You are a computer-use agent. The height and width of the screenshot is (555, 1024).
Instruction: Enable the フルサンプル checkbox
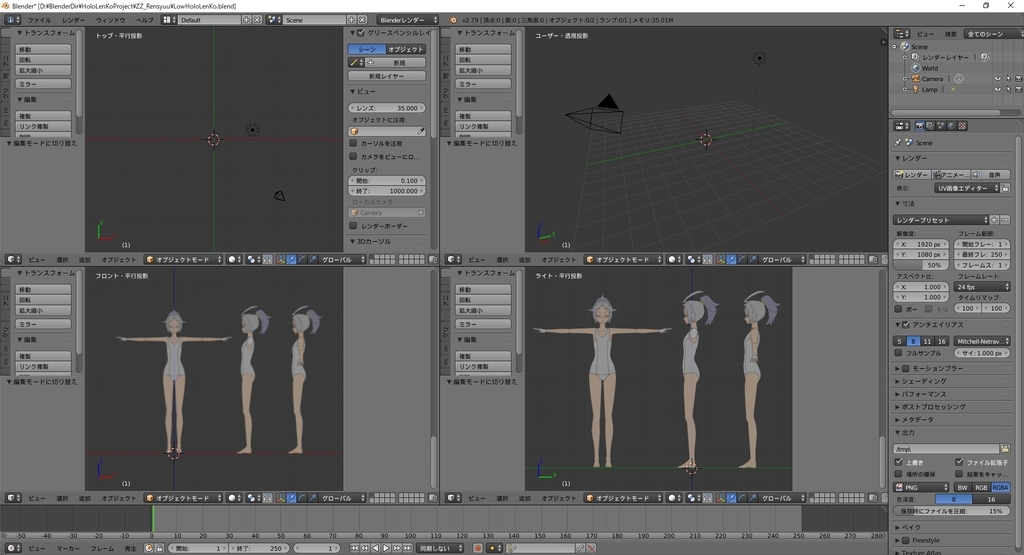pyautogui.click(x=899, y=353)
